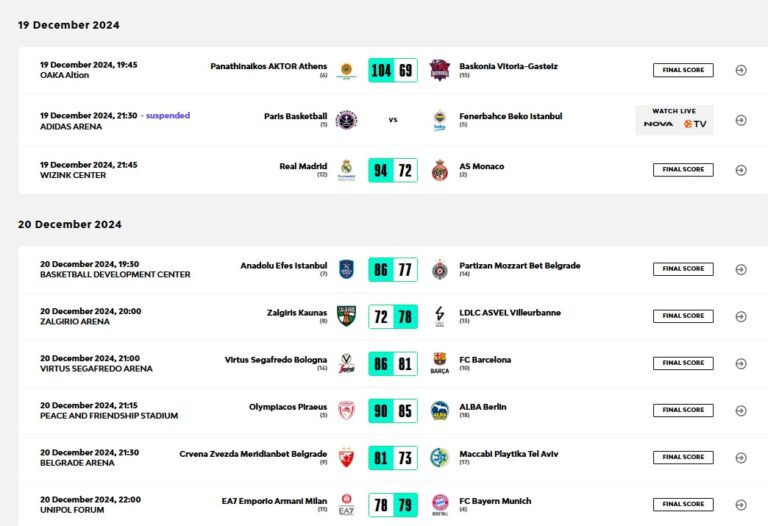768x526 pixels.
Task: Click the Zalgiris Kaunas team logo
Action: tap(346, 316)
